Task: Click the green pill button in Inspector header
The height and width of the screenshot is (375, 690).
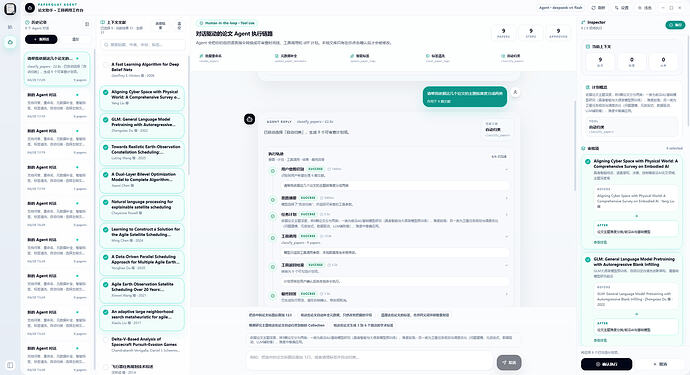Action: click(675, 25)
